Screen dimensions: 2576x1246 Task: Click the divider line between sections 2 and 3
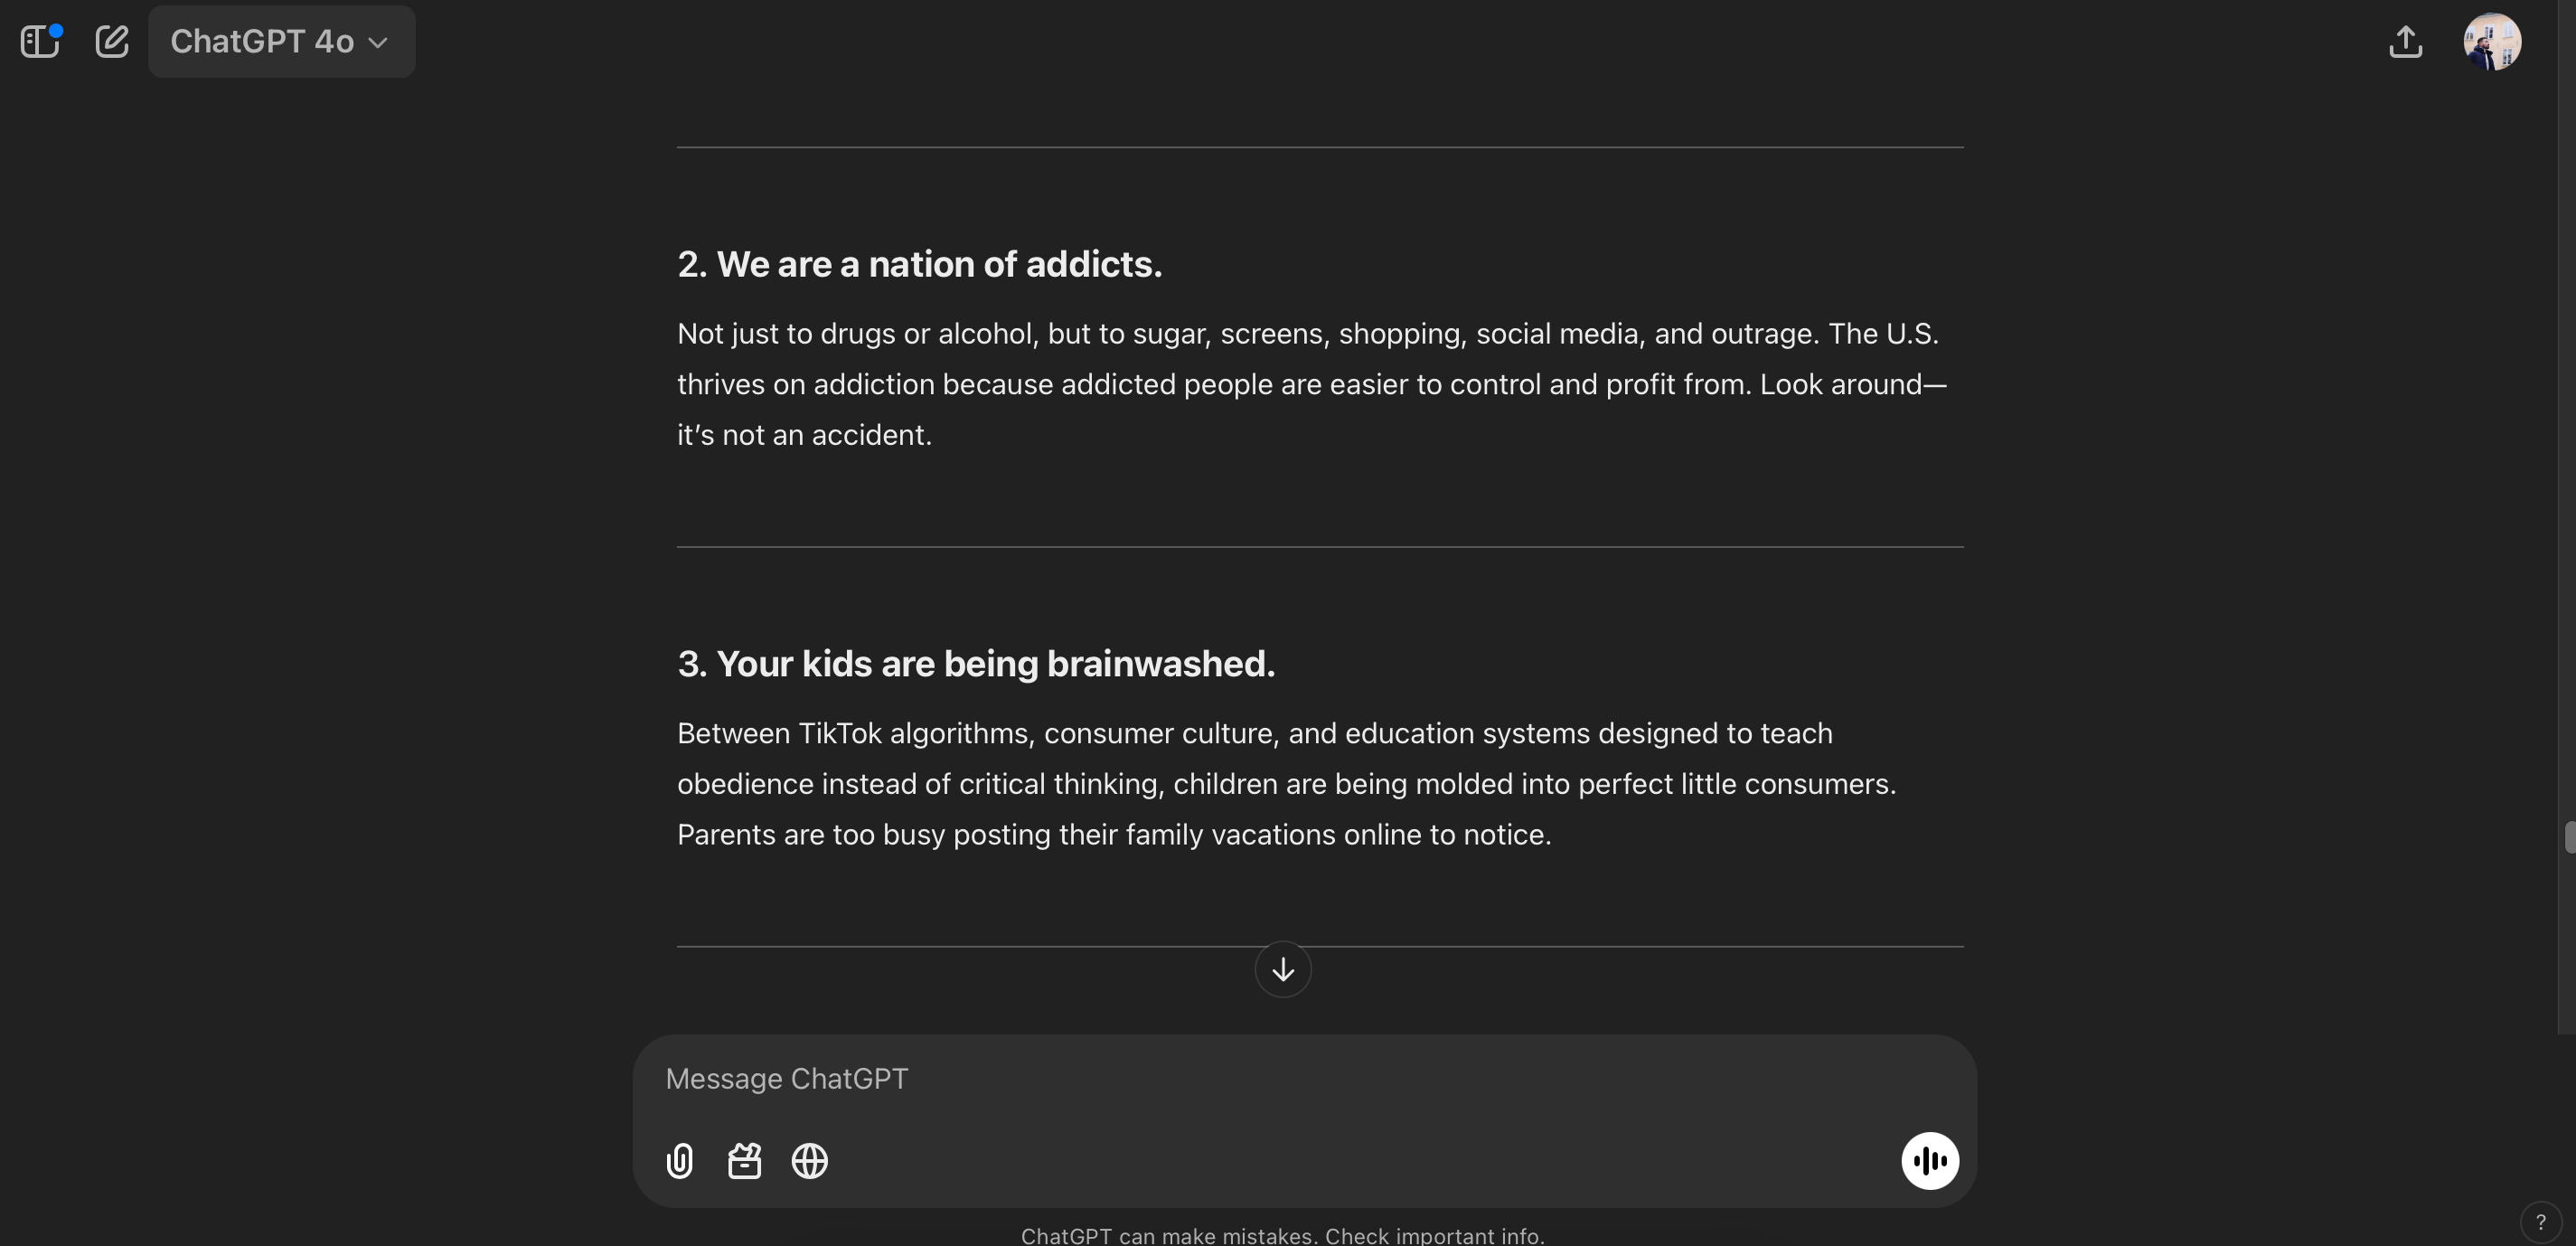click(1320, 547)
